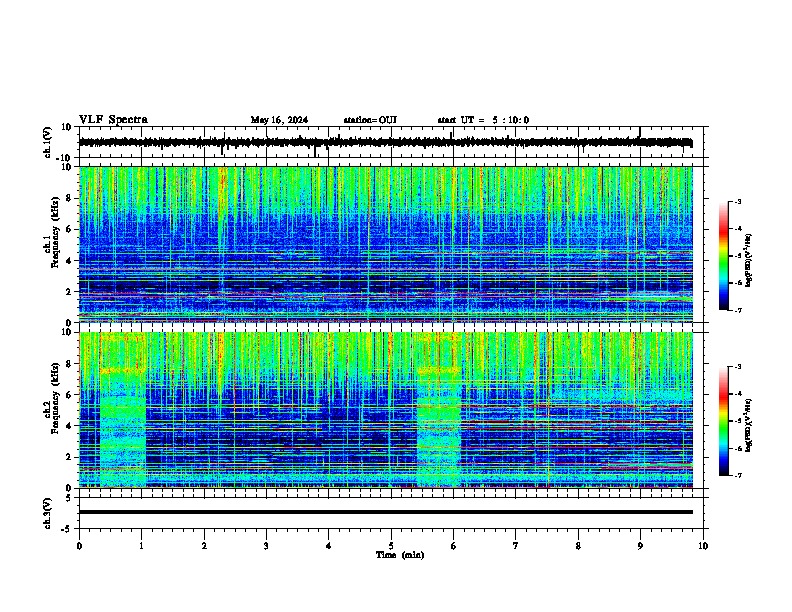Click time axis tick label "2"

[204, 546]
